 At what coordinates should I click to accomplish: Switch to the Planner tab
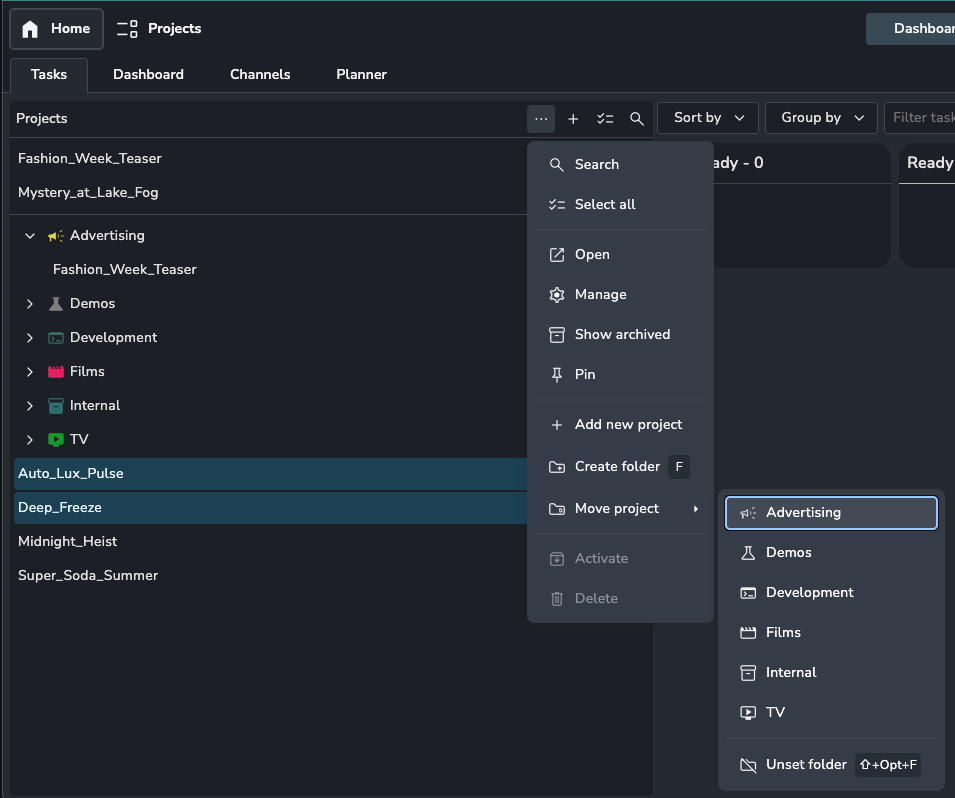(361, 75)
